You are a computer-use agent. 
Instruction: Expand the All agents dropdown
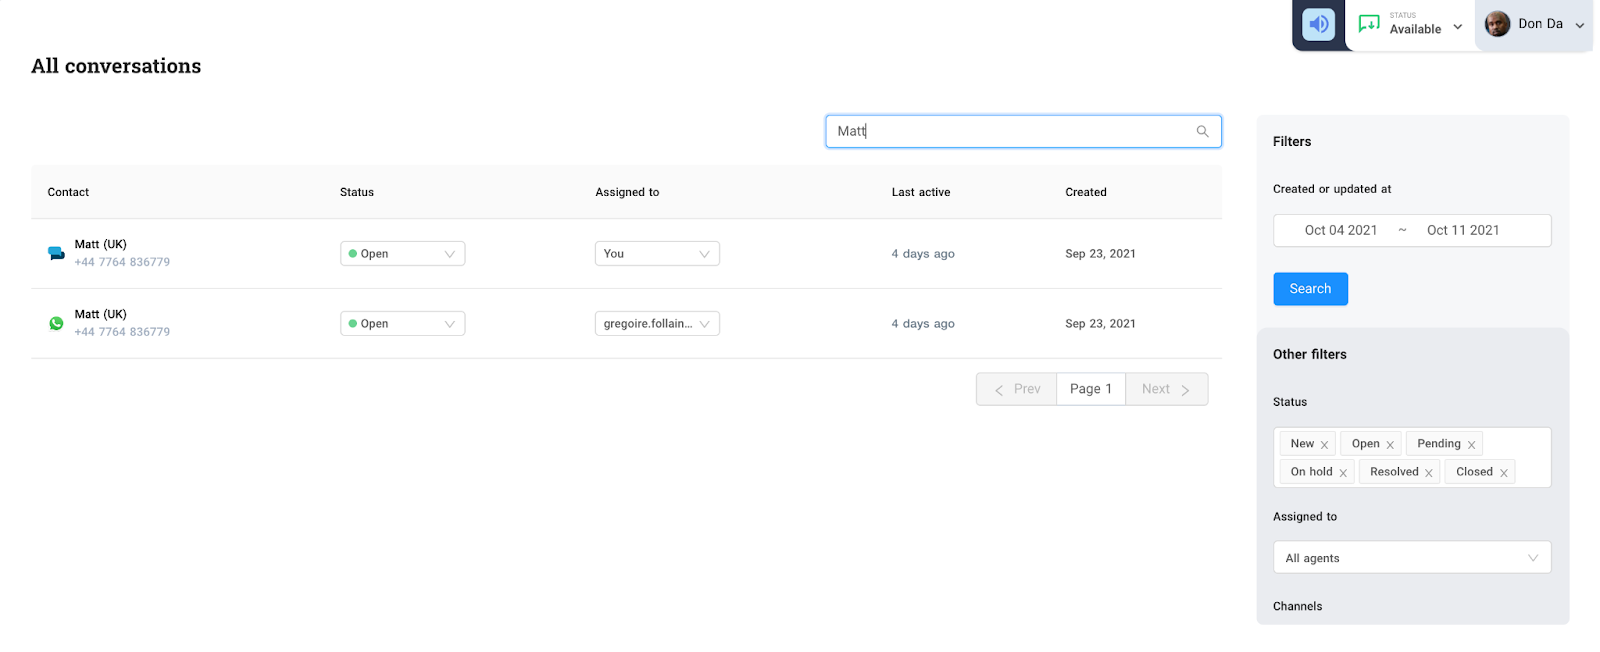(1411, 558)
